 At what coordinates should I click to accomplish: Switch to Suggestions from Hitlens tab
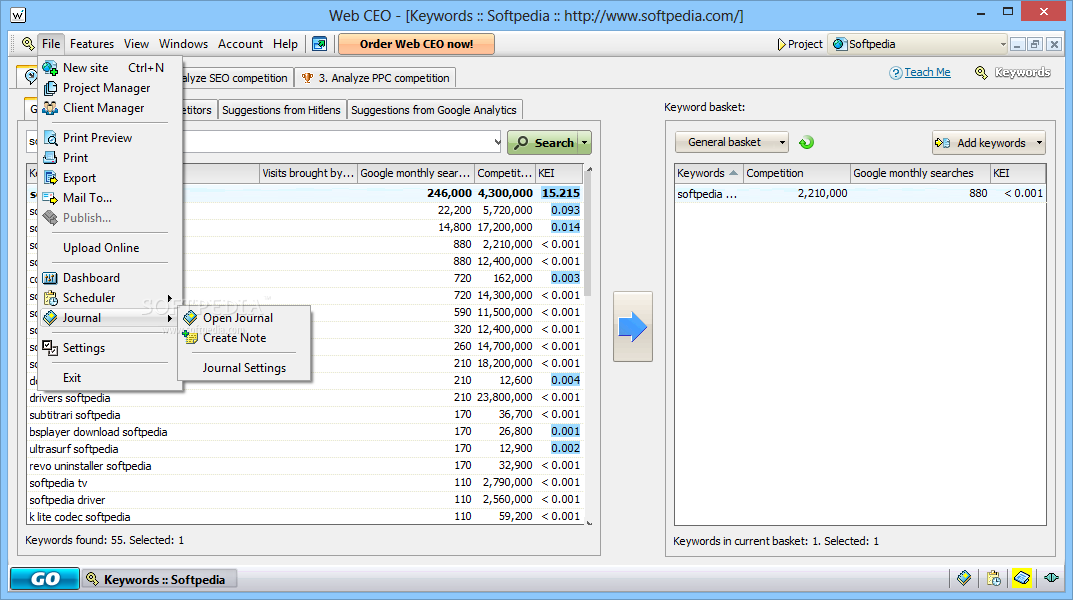click(281, 110)
